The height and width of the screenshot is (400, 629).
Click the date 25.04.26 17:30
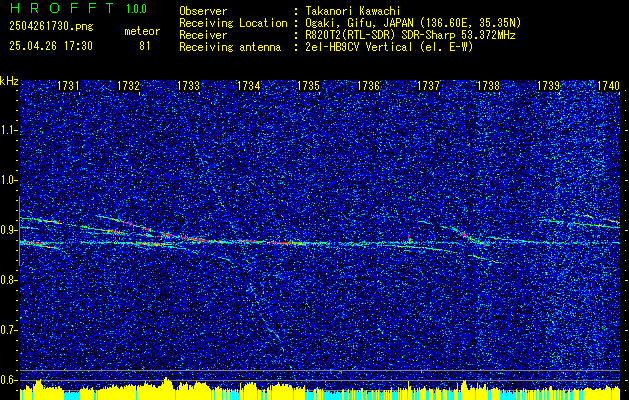pyautogui.click(x=51, y=46)
